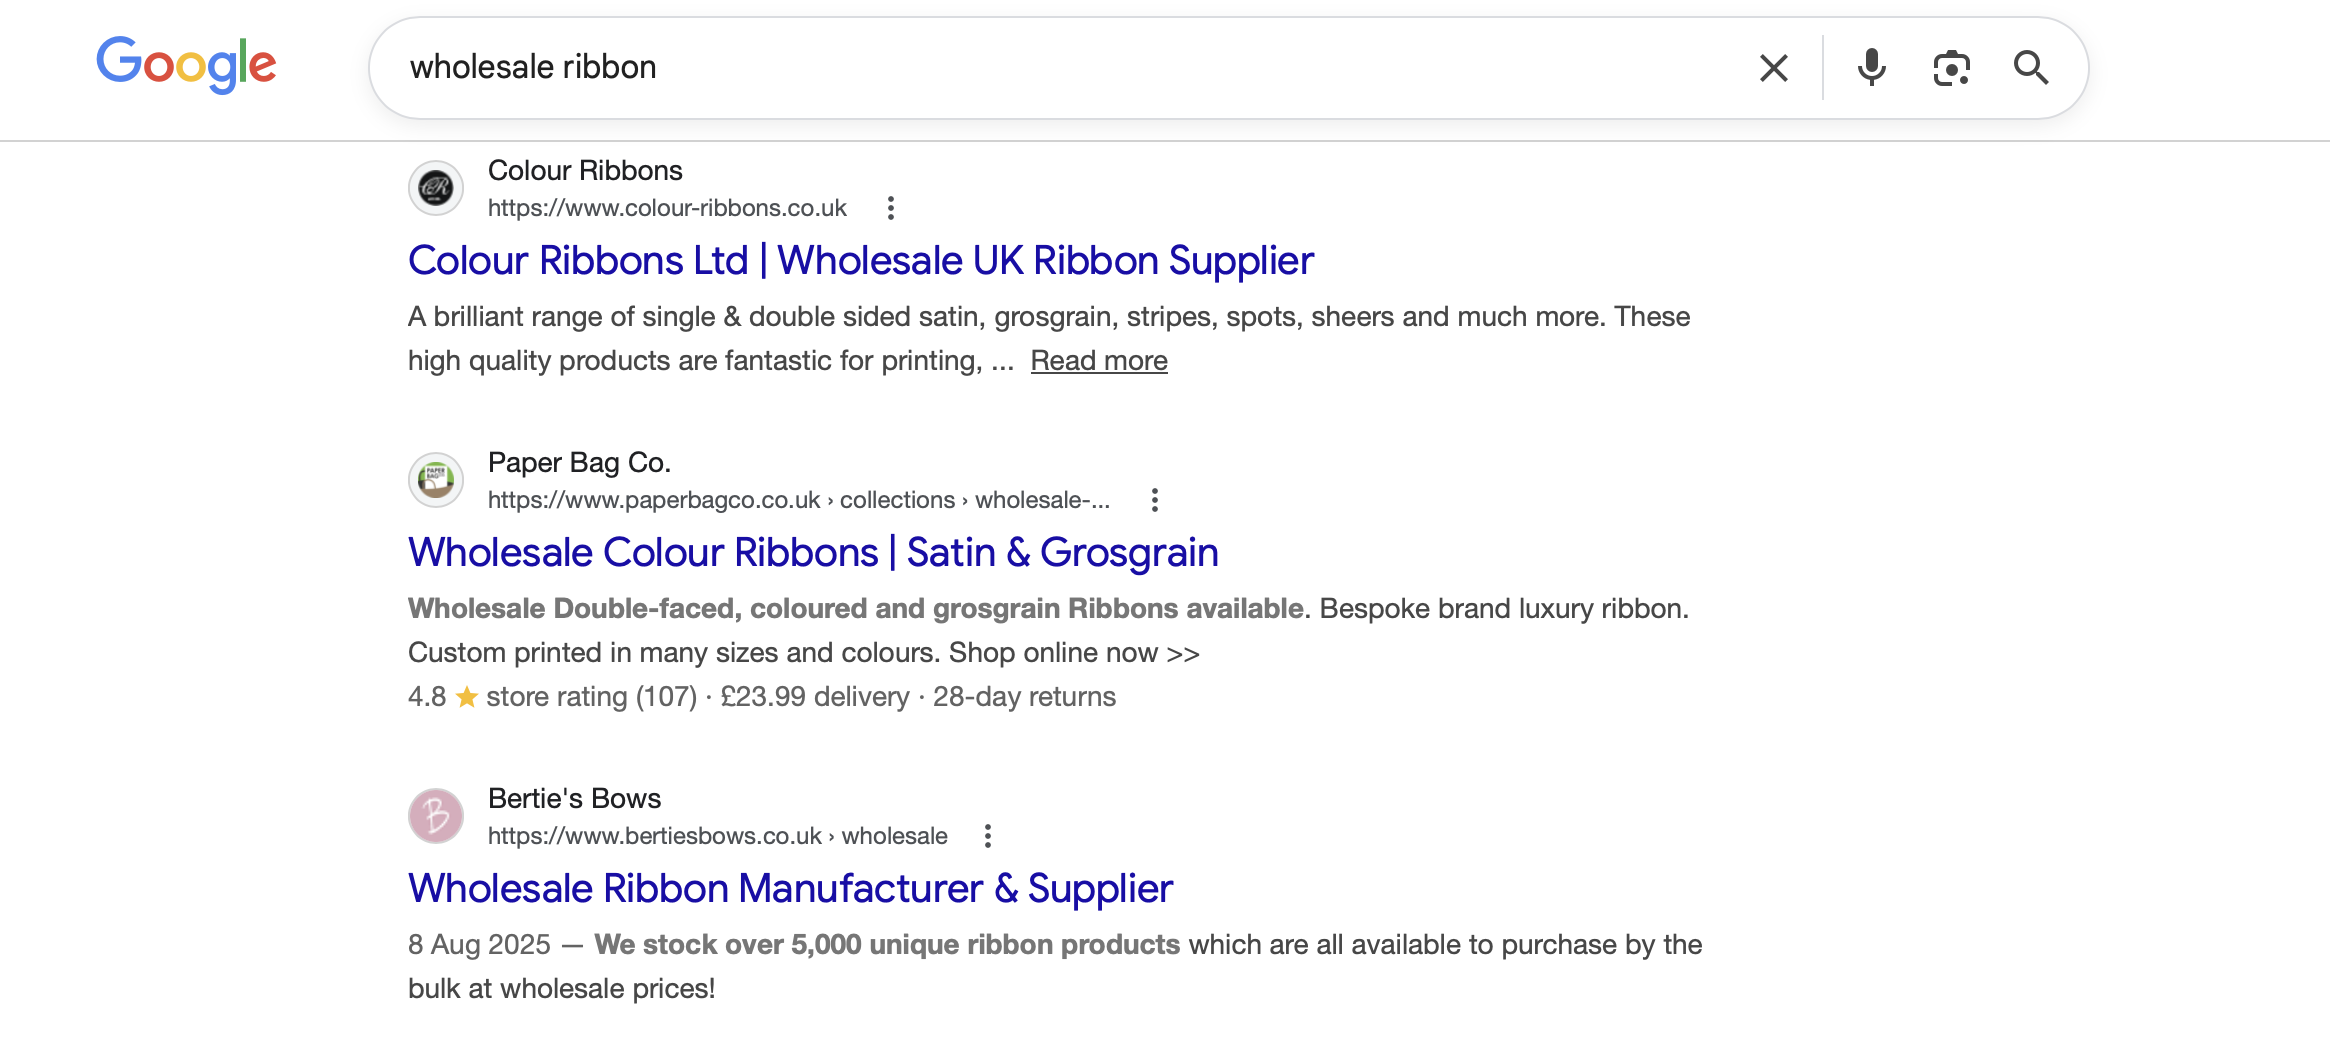
Task: Click the Paper Bag Co. favicon
Action: [x=436, y=480]
